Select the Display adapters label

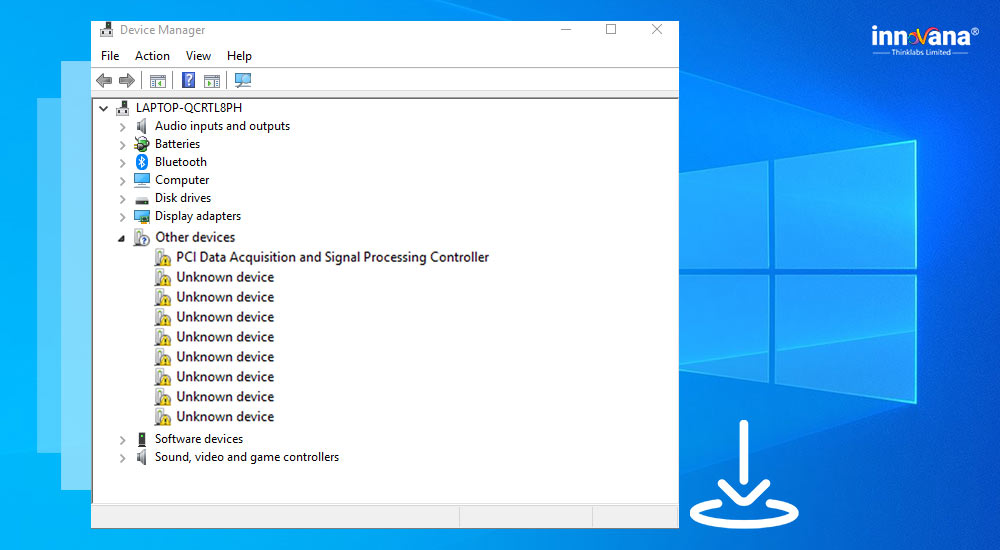[198, 216]
